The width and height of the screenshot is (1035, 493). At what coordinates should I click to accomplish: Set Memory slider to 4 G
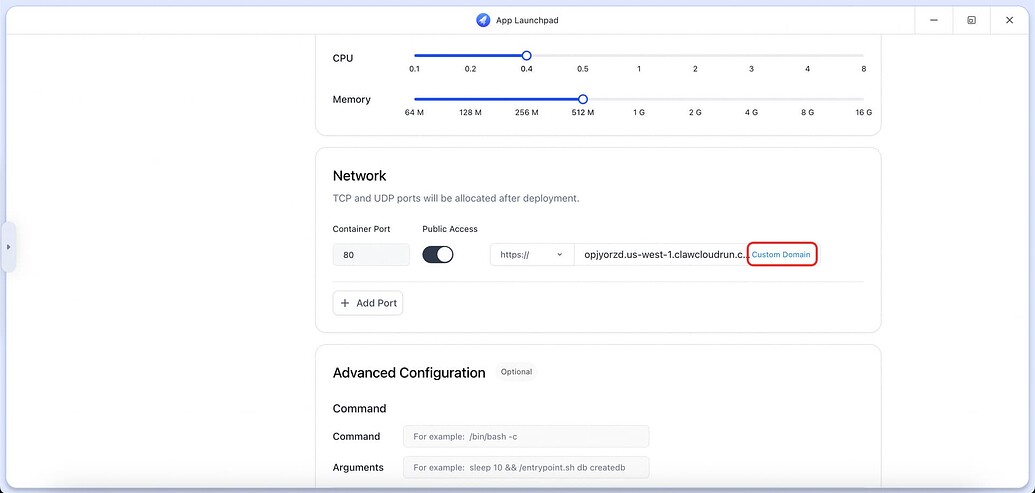coord(751,99)
